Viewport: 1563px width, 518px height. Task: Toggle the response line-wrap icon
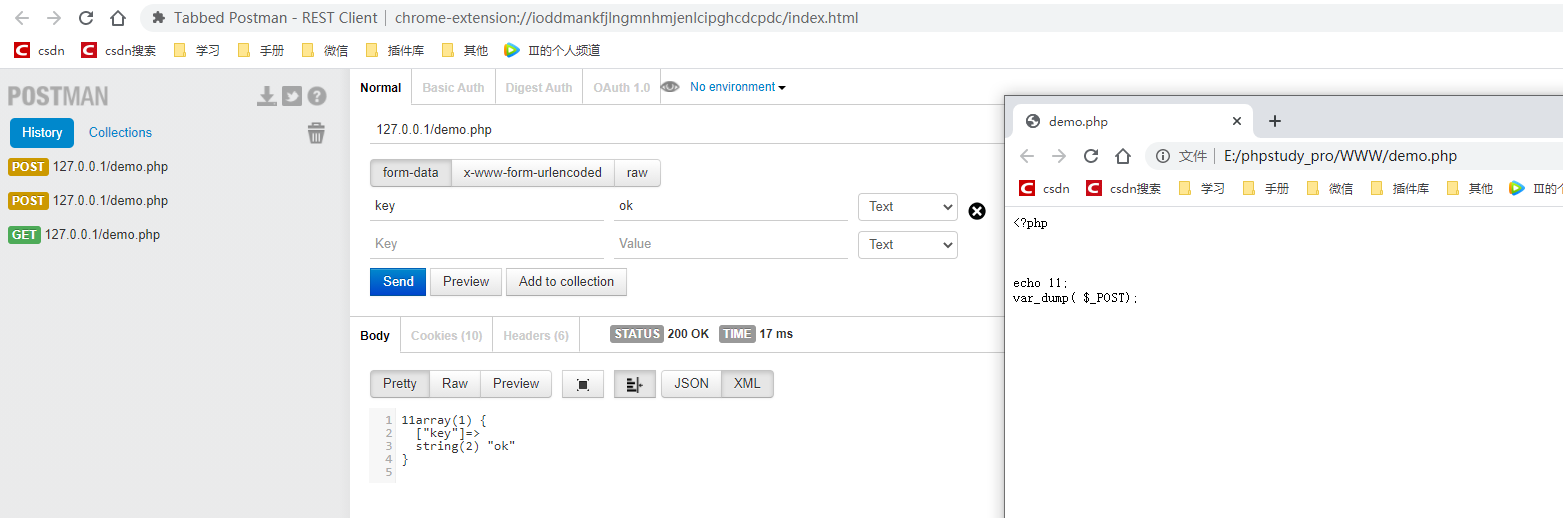tap(634, 384)
